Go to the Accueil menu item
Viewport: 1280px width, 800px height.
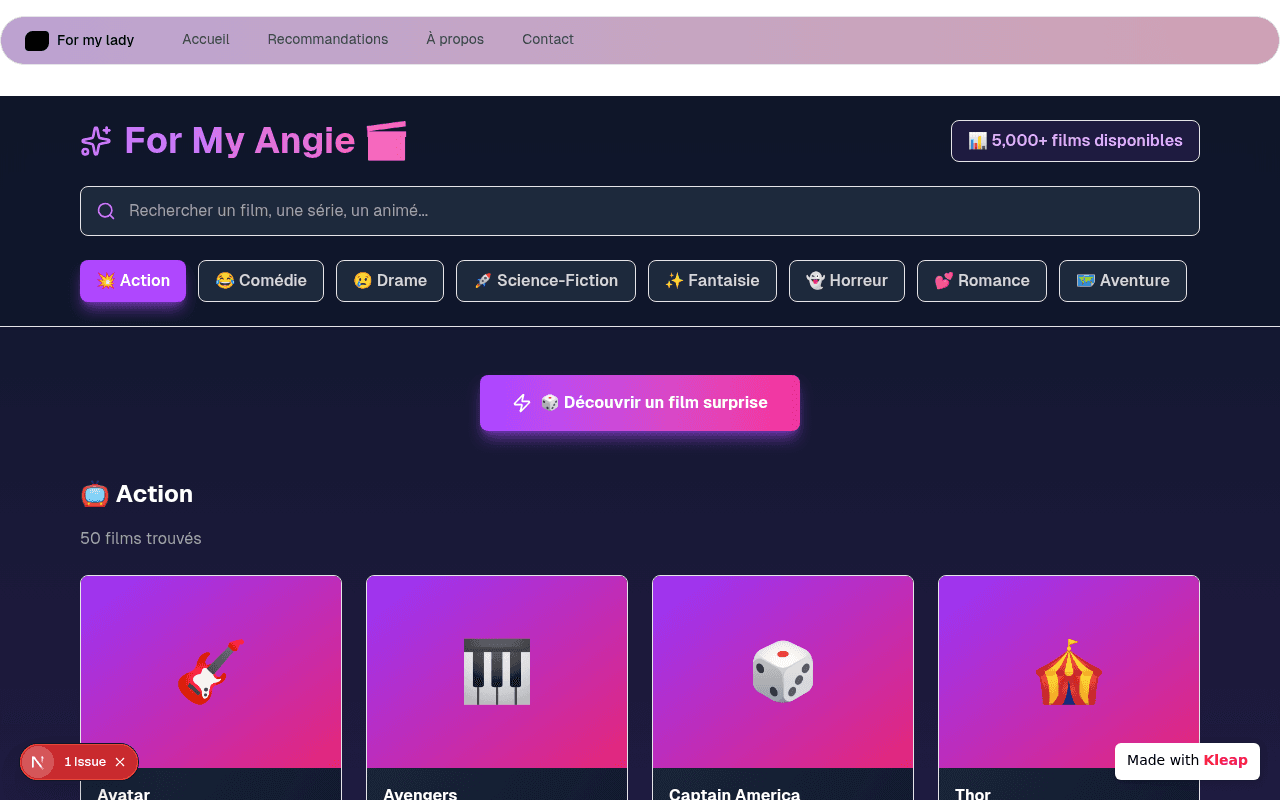[x=206, y=39]
